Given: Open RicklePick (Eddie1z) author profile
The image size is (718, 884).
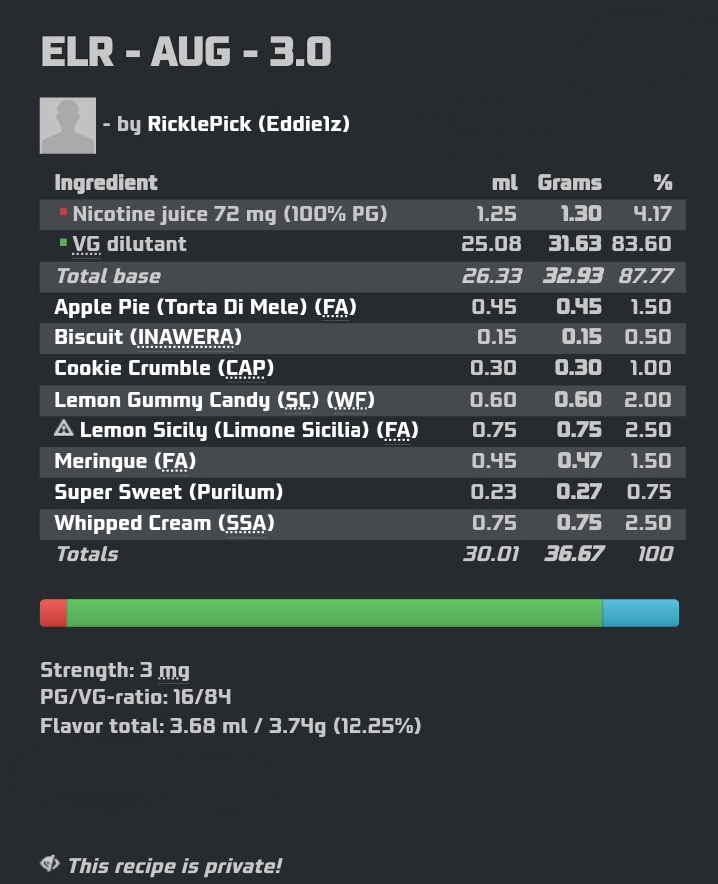Looking at the screenshot, I should pos(249,124).
